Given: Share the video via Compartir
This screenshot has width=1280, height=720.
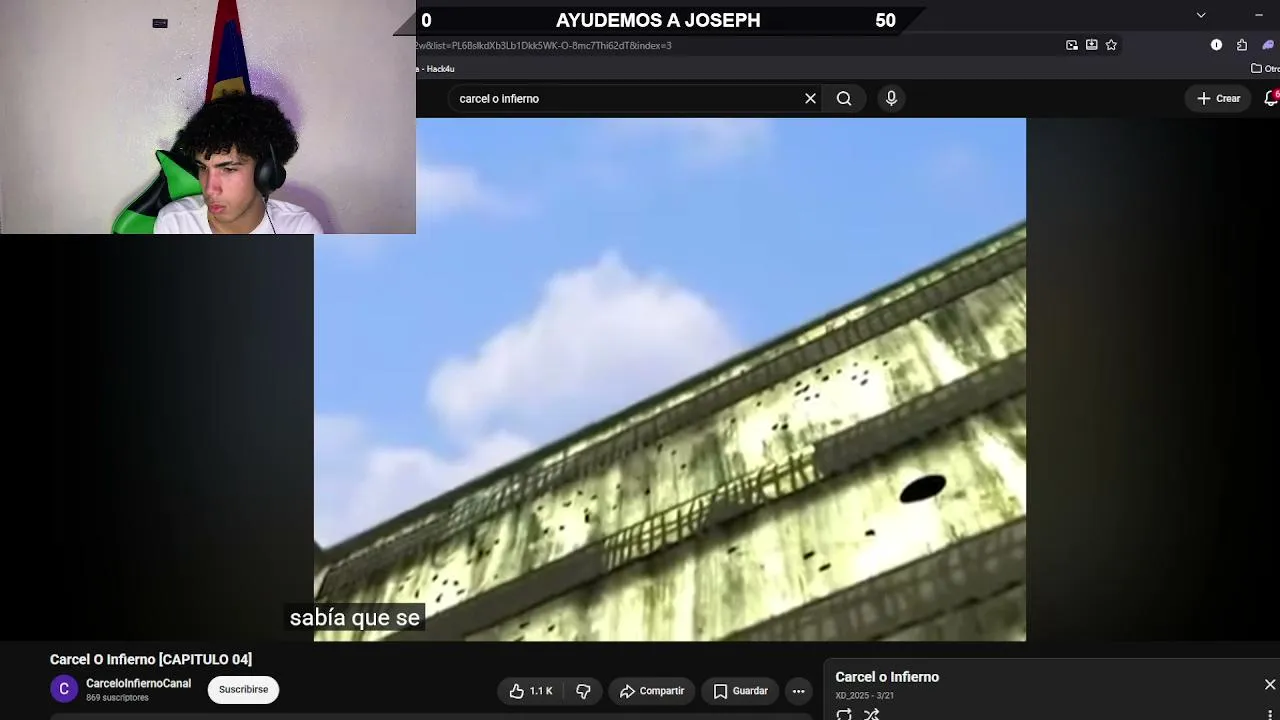Looking at the screenshot, I should pos(652,691).
